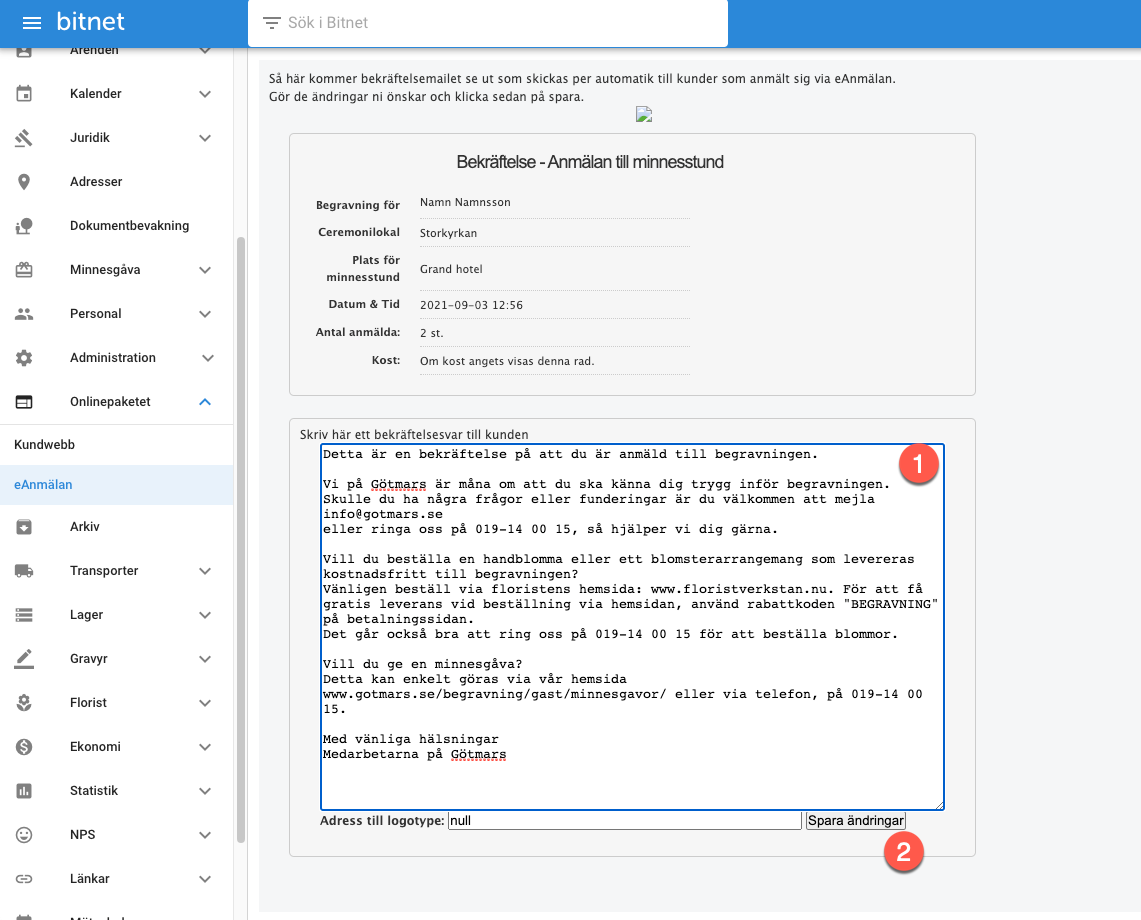Click in the confirmation message text area
Viewport: 1141px width, 920px height.
(632, 627)
